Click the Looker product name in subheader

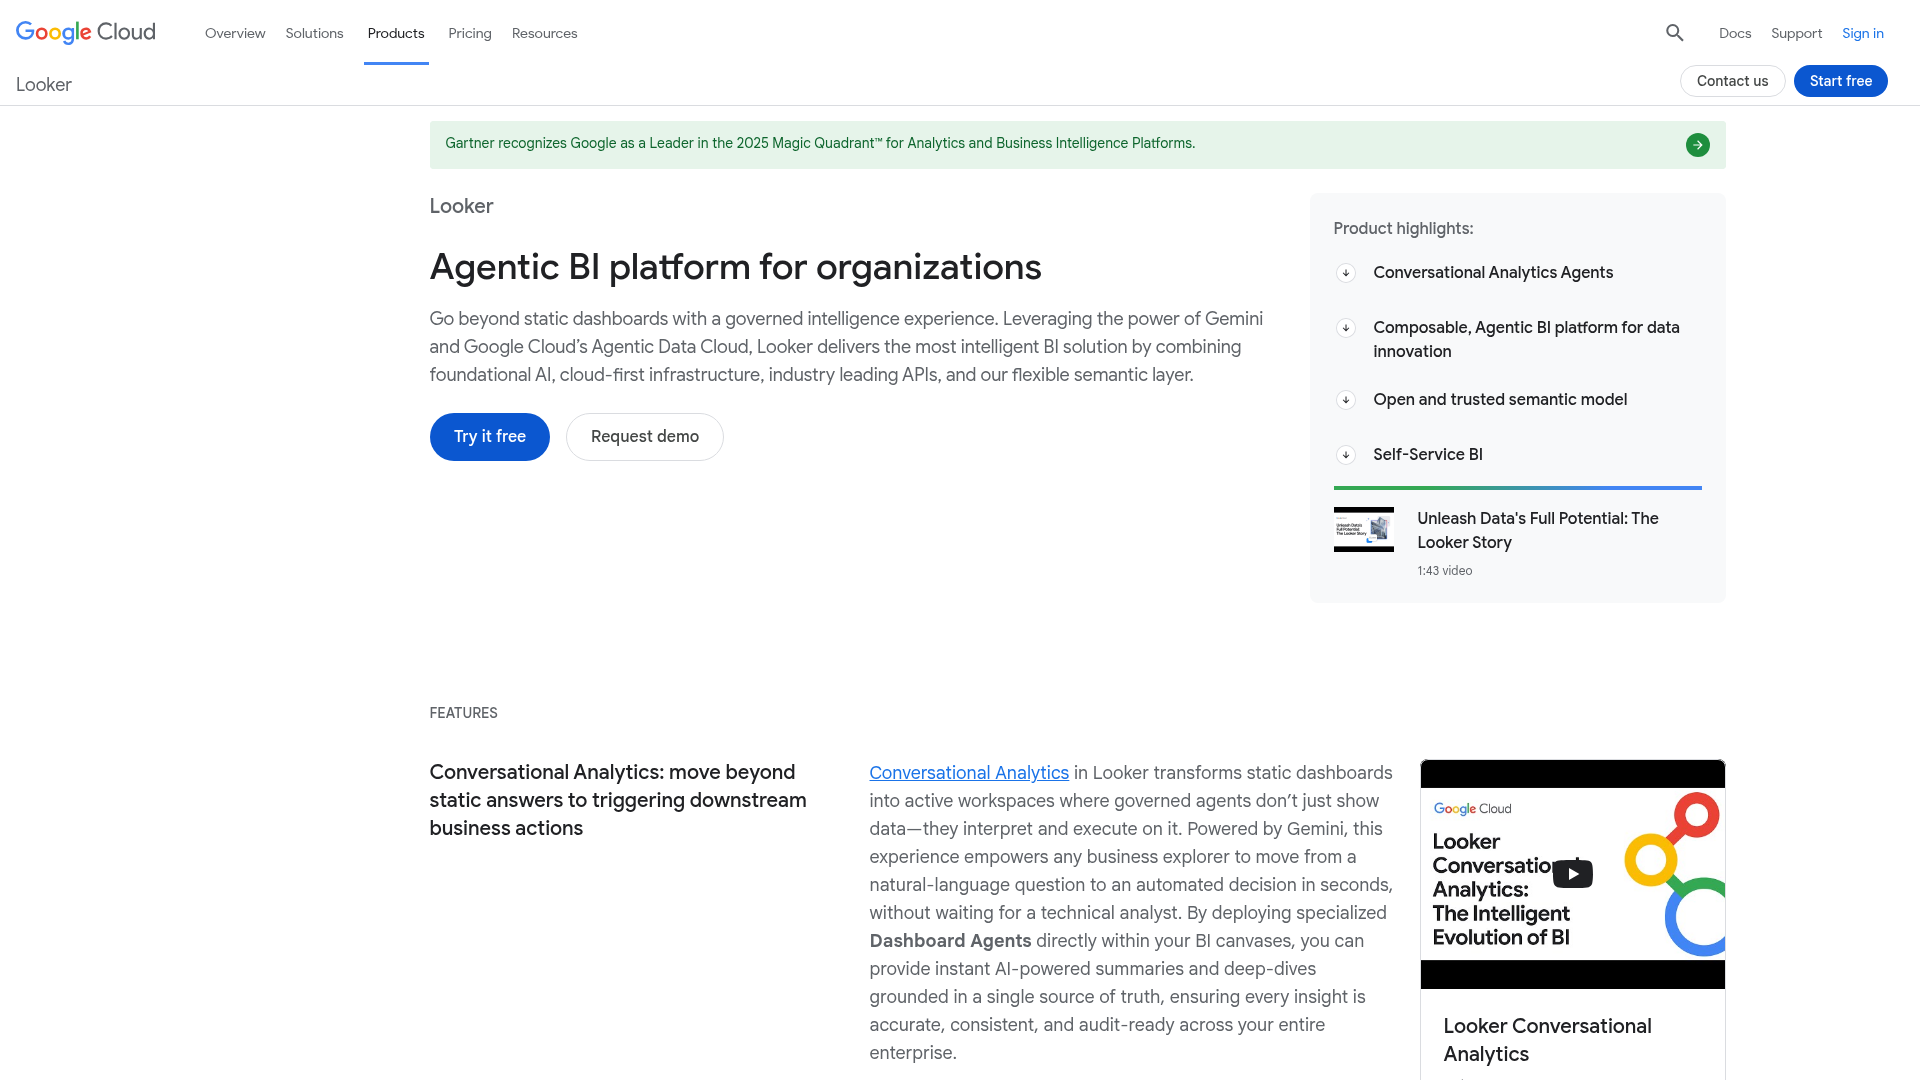pyautogui.click(x=44, y=85)
